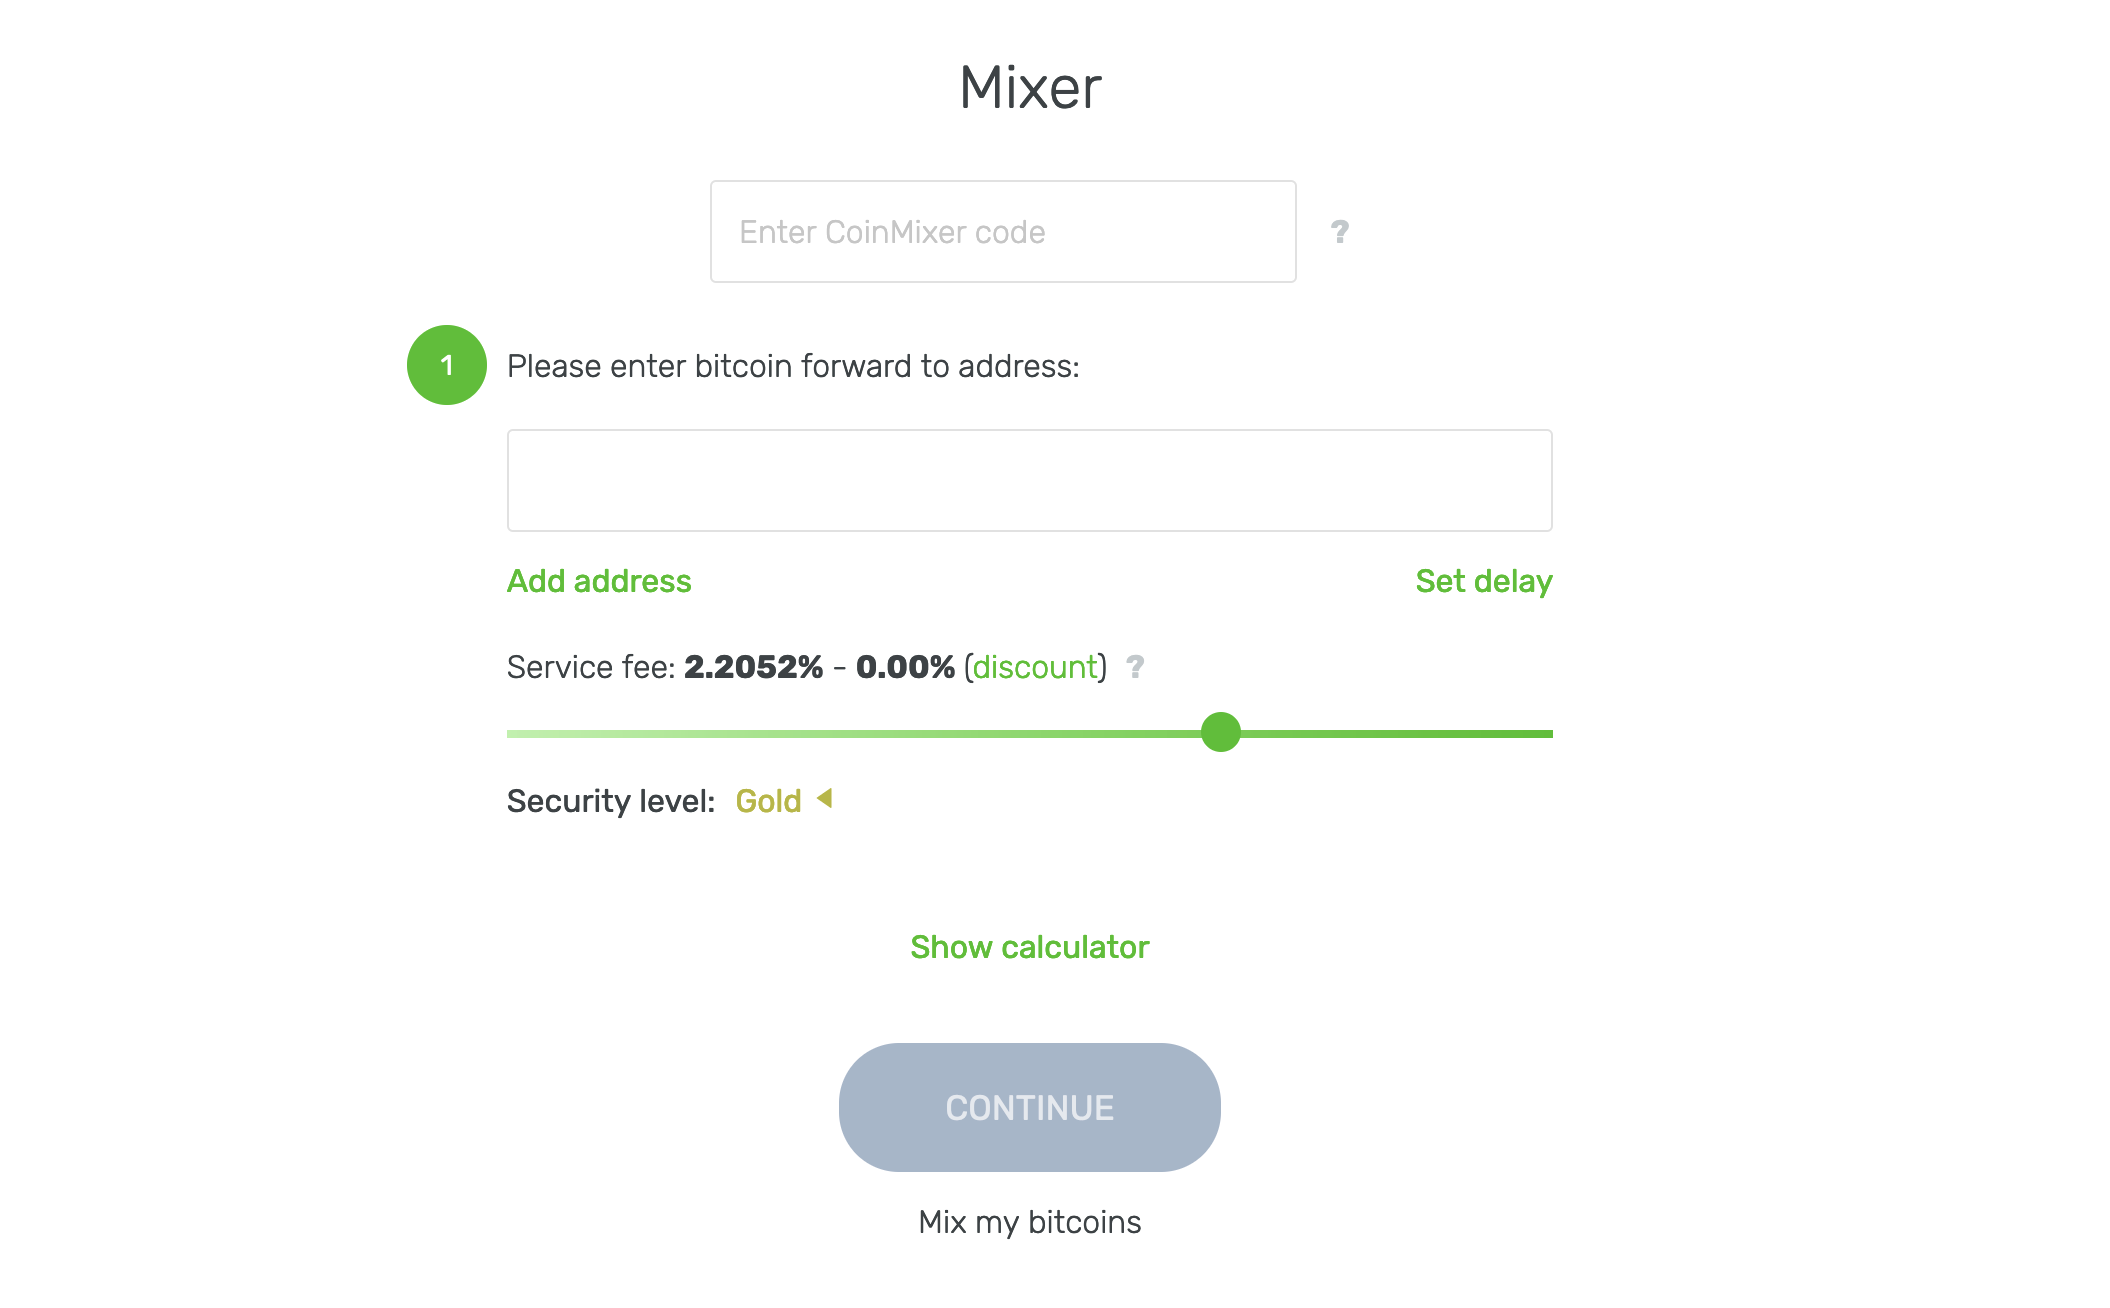2110x1308 pixels.
Task: Click the 2.2052% service fee value
Action: coord(753,667)
